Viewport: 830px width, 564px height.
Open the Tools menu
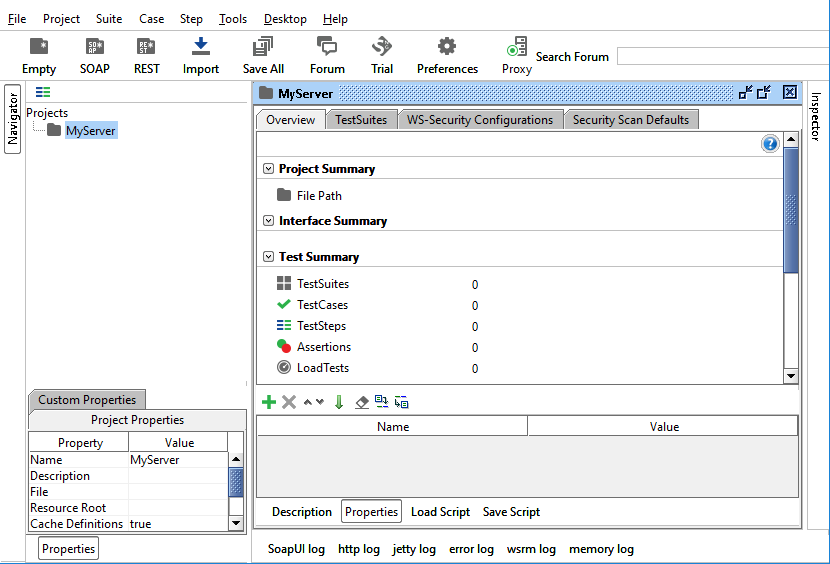(x=233, y=19)
